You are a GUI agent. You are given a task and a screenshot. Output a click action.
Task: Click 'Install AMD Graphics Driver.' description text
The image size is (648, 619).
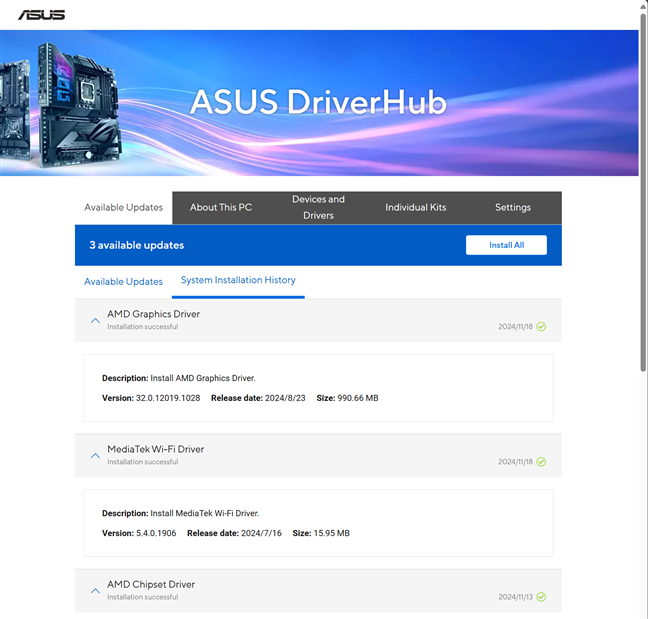point(203,378)
